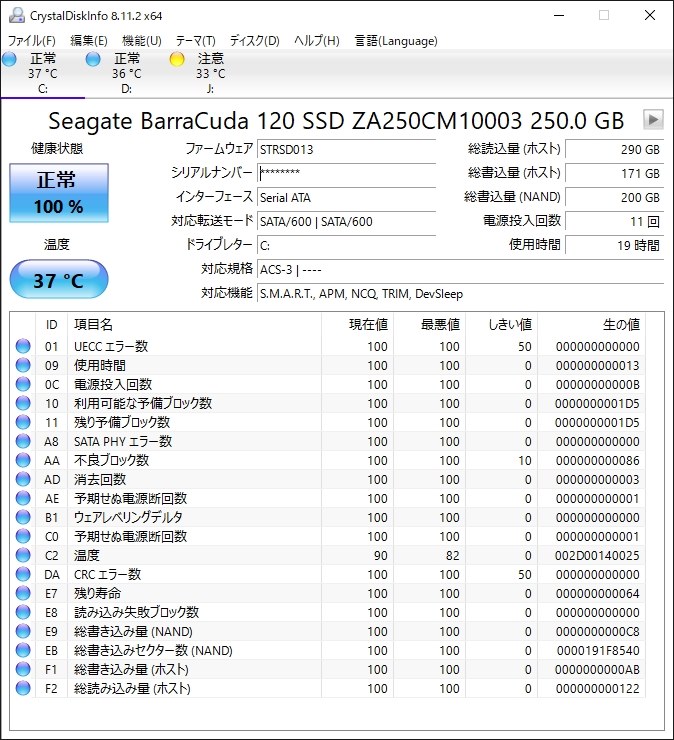Click status icon for row ID C0
This screenshot has height=740, width=674.
point(23,536)
